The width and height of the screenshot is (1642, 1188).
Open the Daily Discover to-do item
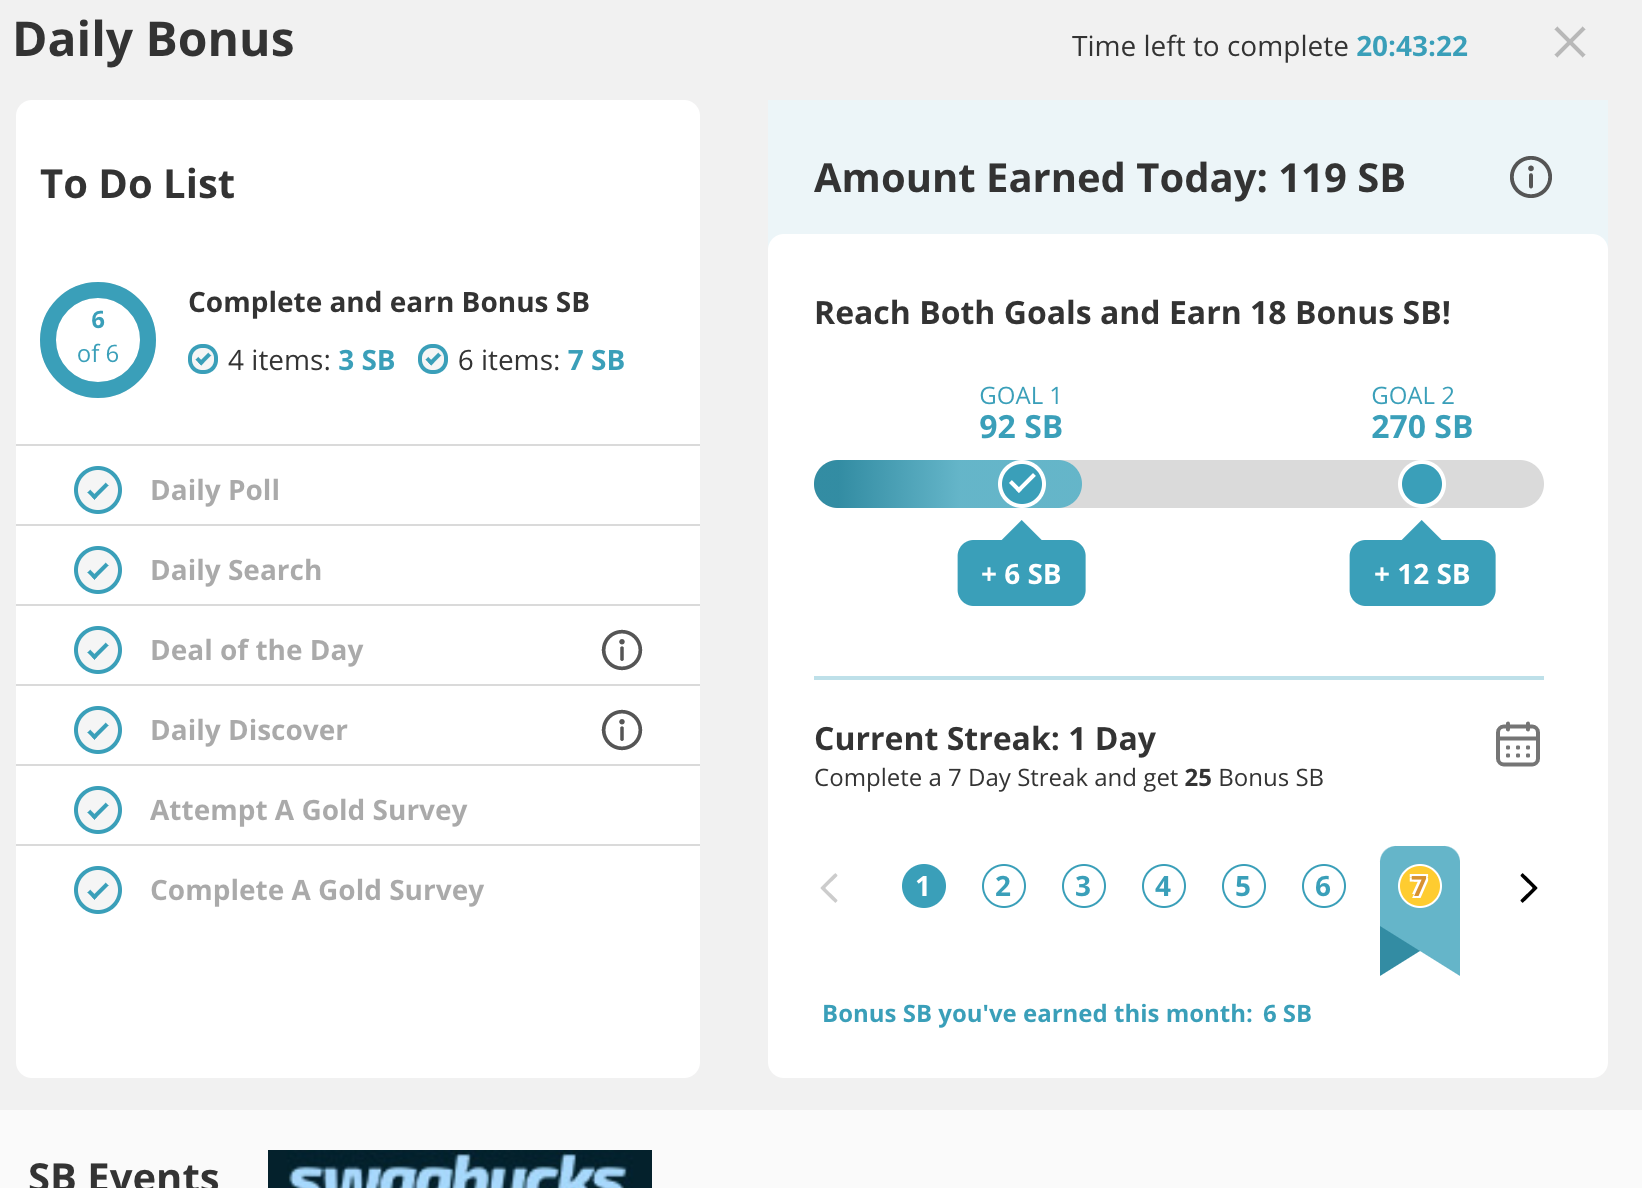tap(358, 730)
